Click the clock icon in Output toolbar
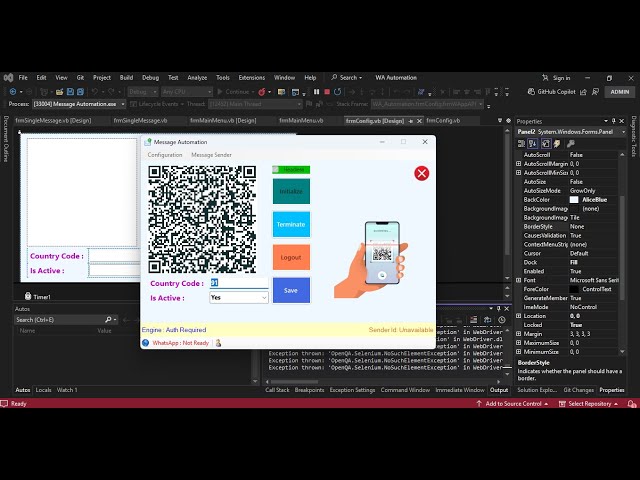 pyautogui.click(x=502, y=320)
